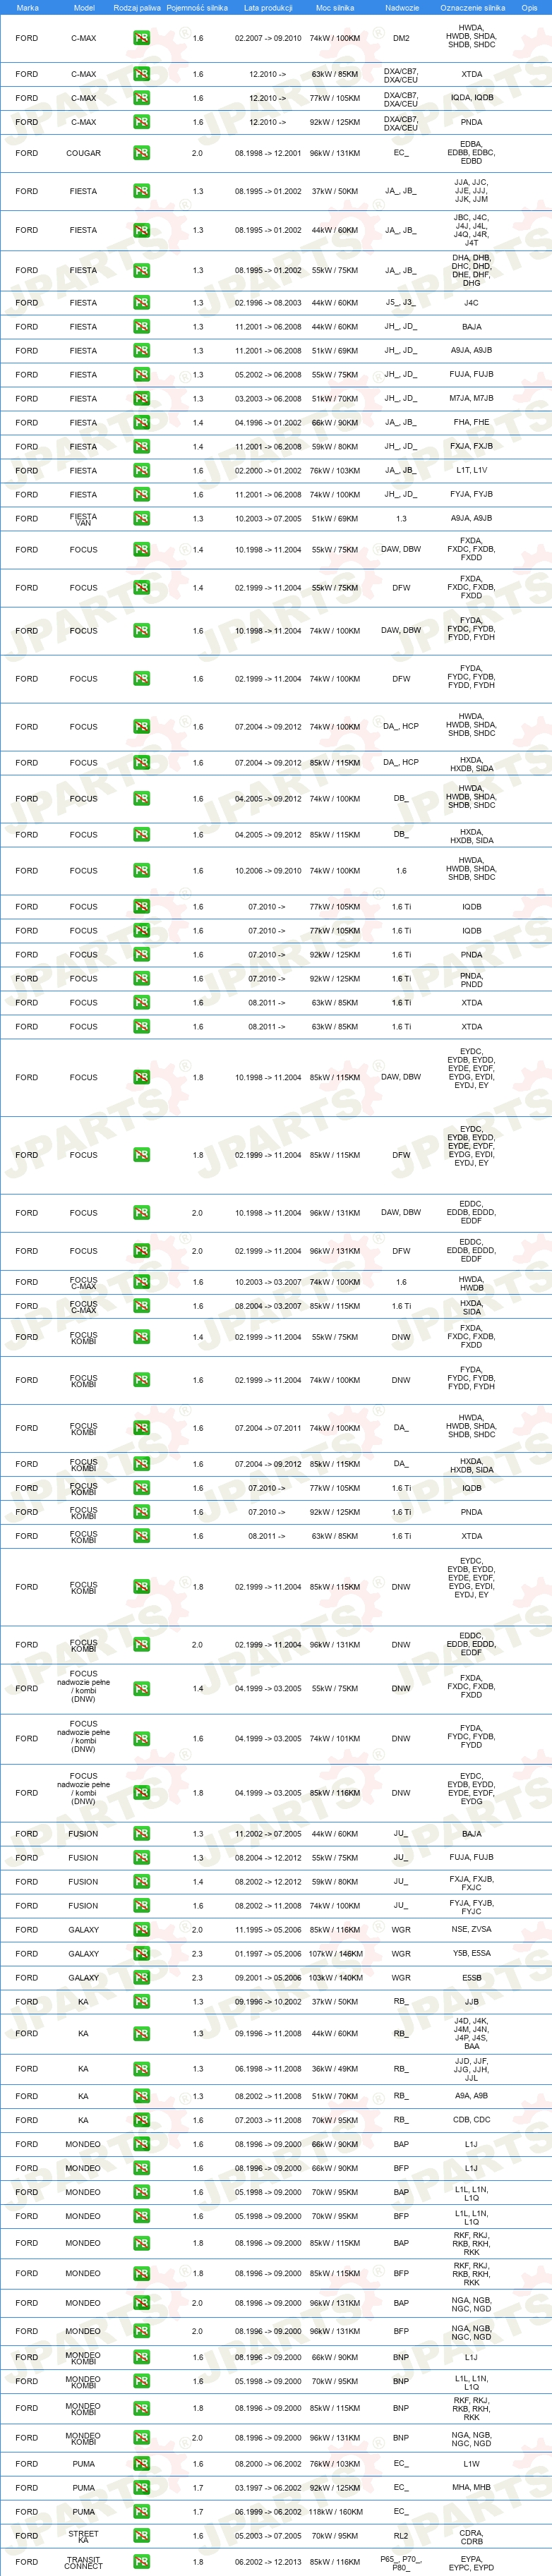Select the 'NSE, ZVSA' engine code cell

[472, 1930]
